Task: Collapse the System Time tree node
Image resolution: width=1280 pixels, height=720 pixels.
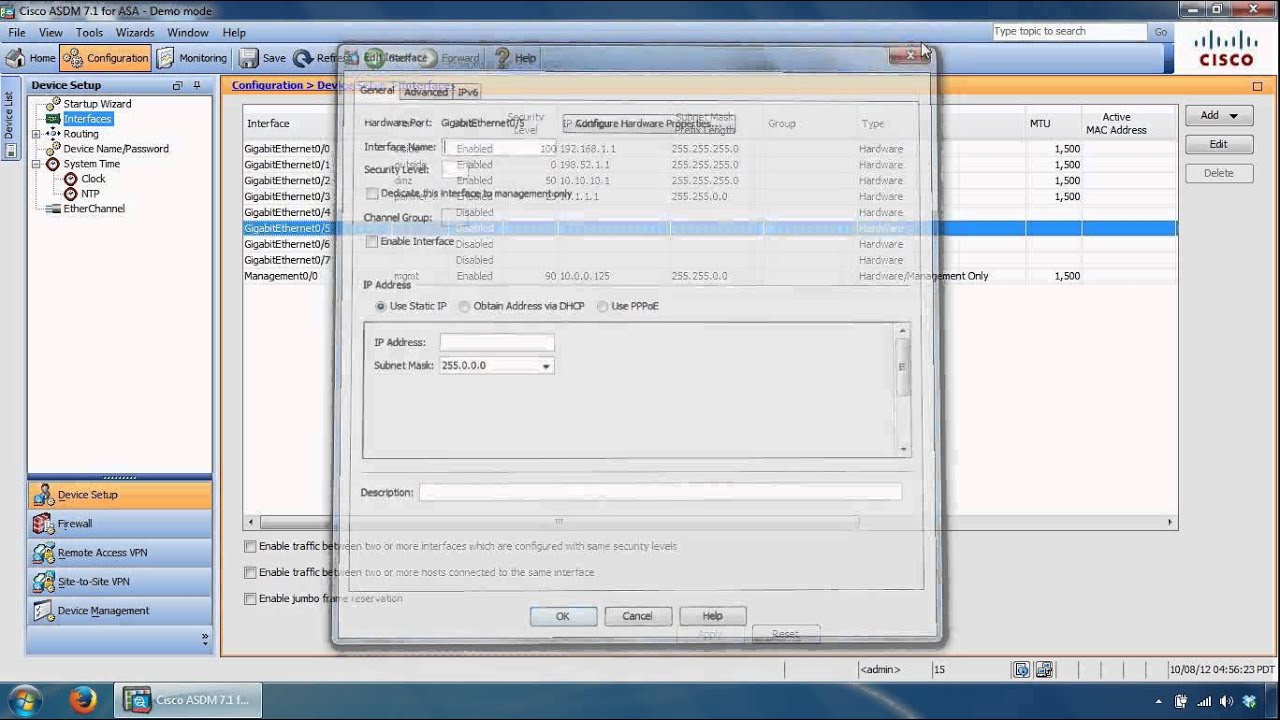Action: point(36,164)
